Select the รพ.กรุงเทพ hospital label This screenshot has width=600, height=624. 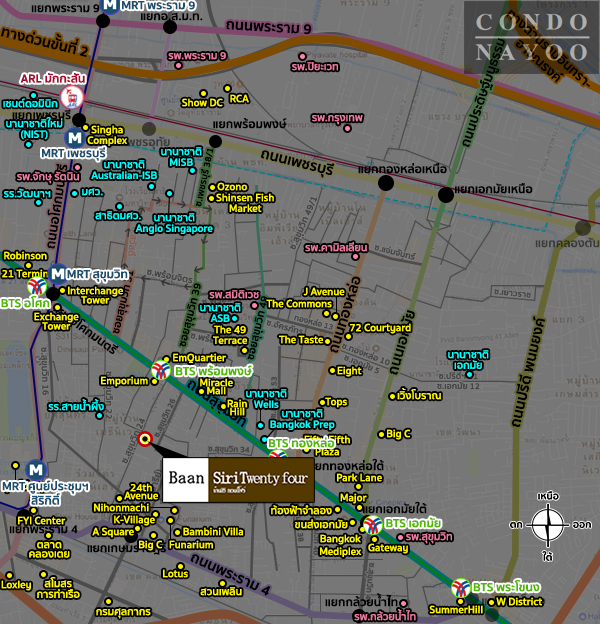coord(337,118)
